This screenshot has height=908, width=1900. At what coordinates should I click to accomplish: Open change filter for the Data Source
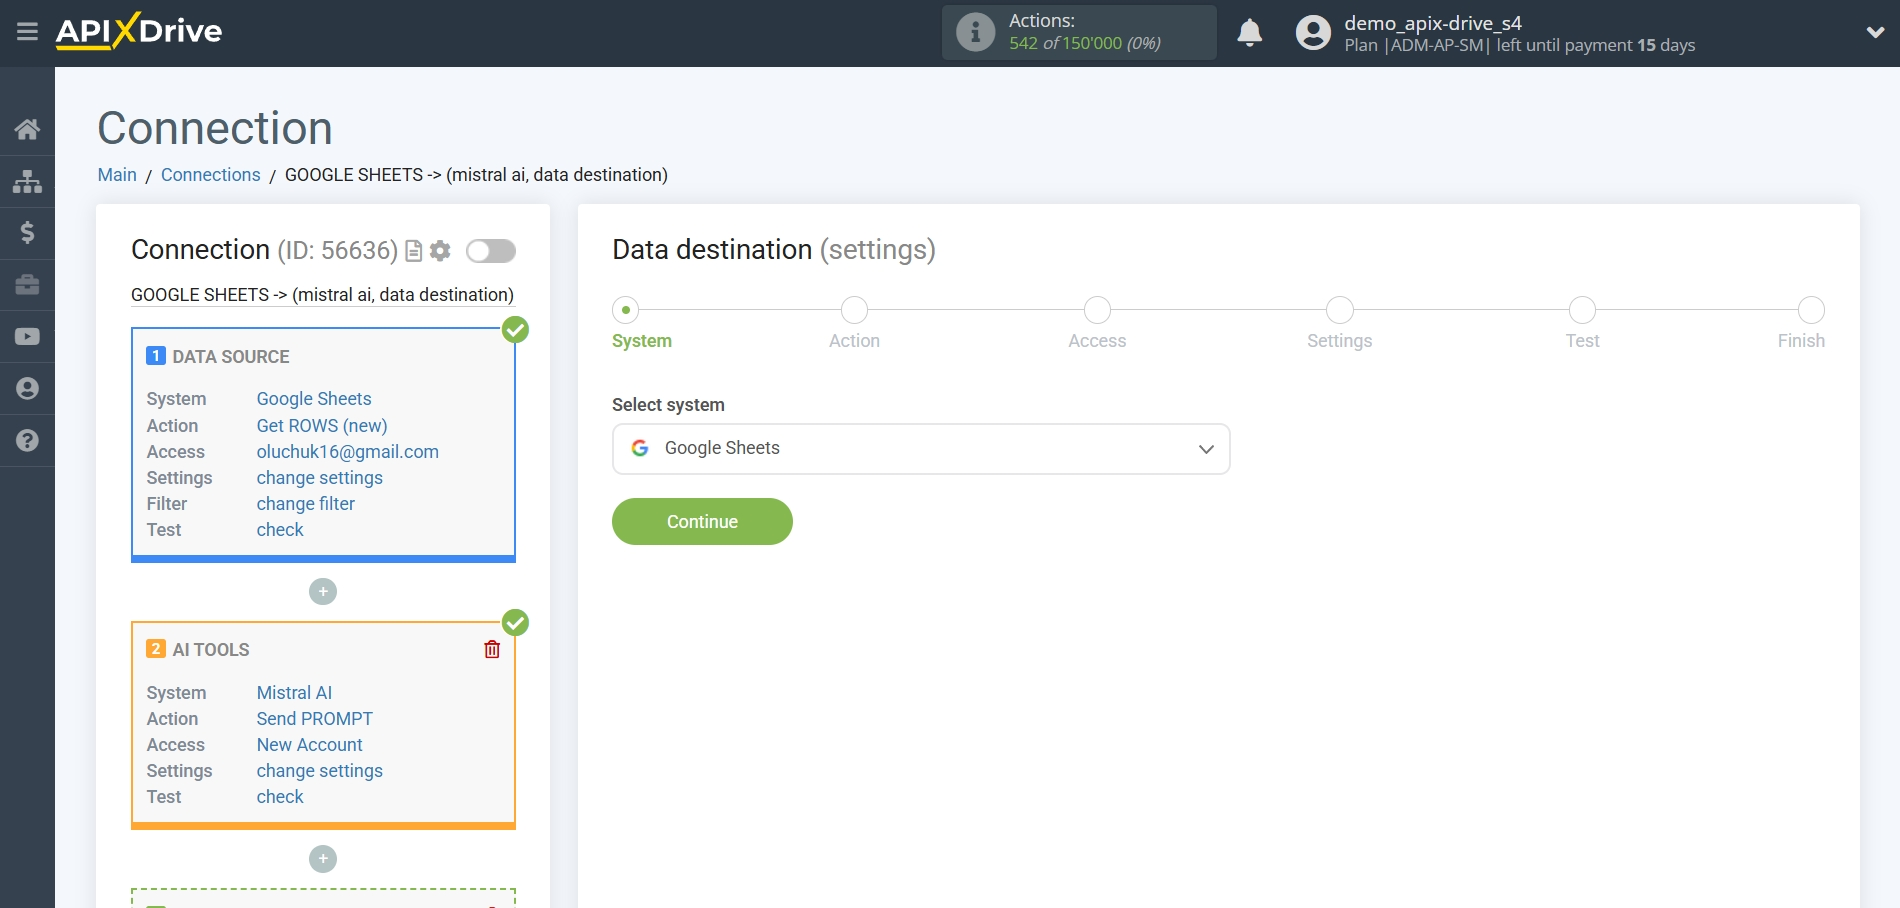(305, 503)
